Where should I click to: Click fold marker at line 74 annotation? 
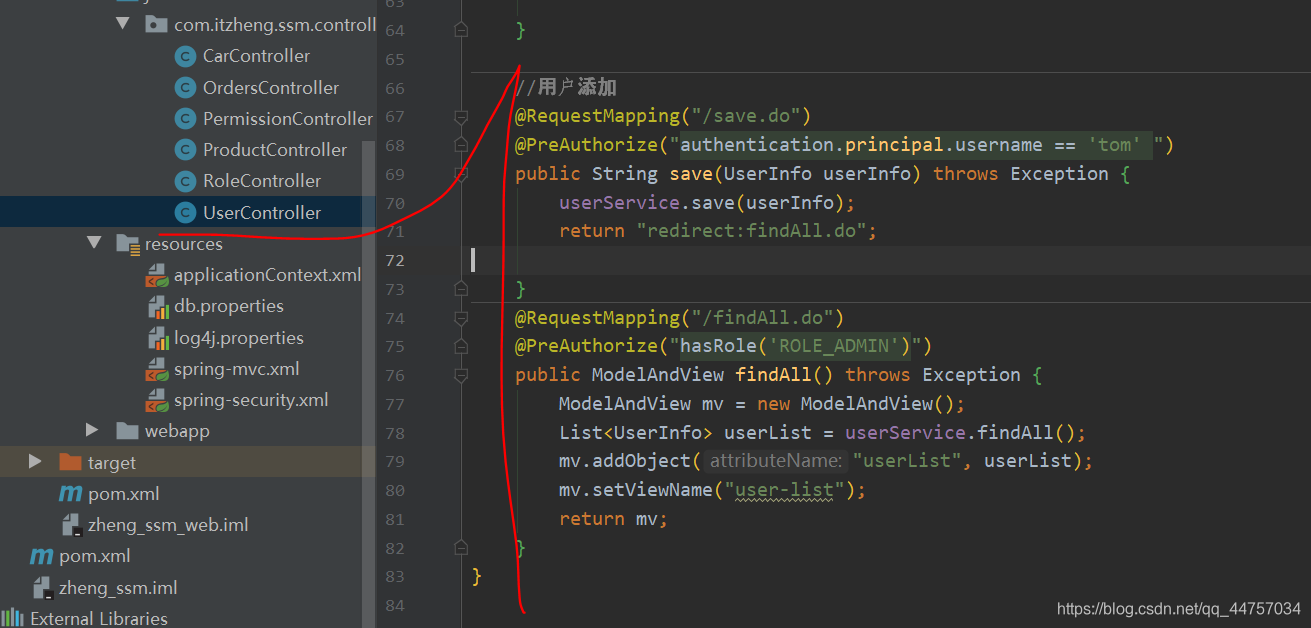point(461,318)
